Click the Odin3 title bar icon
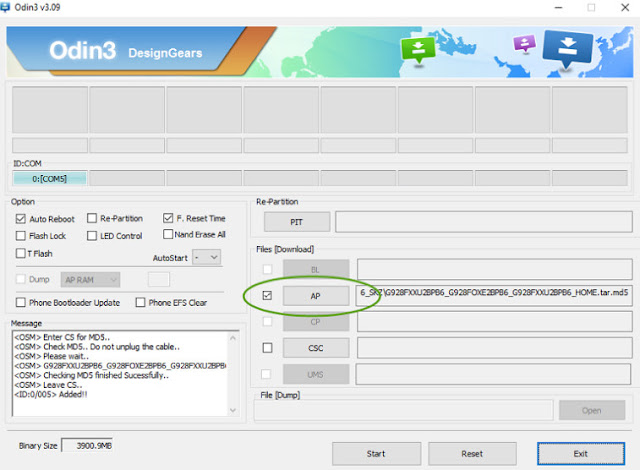The height and width of the screenshot is (470, 640). click(5, 7)
